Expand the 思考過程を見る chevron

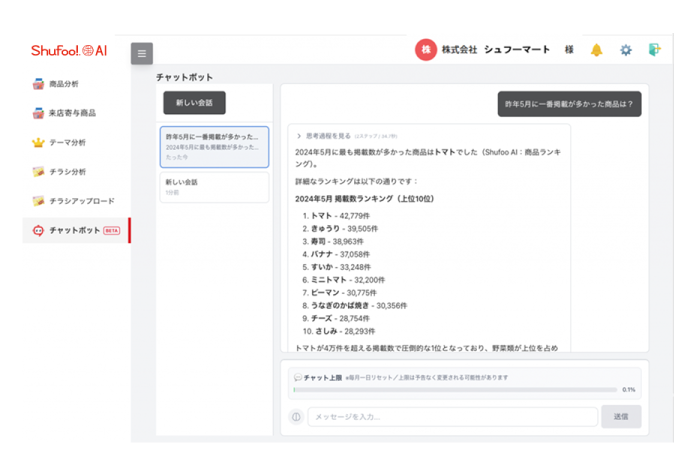298,134
